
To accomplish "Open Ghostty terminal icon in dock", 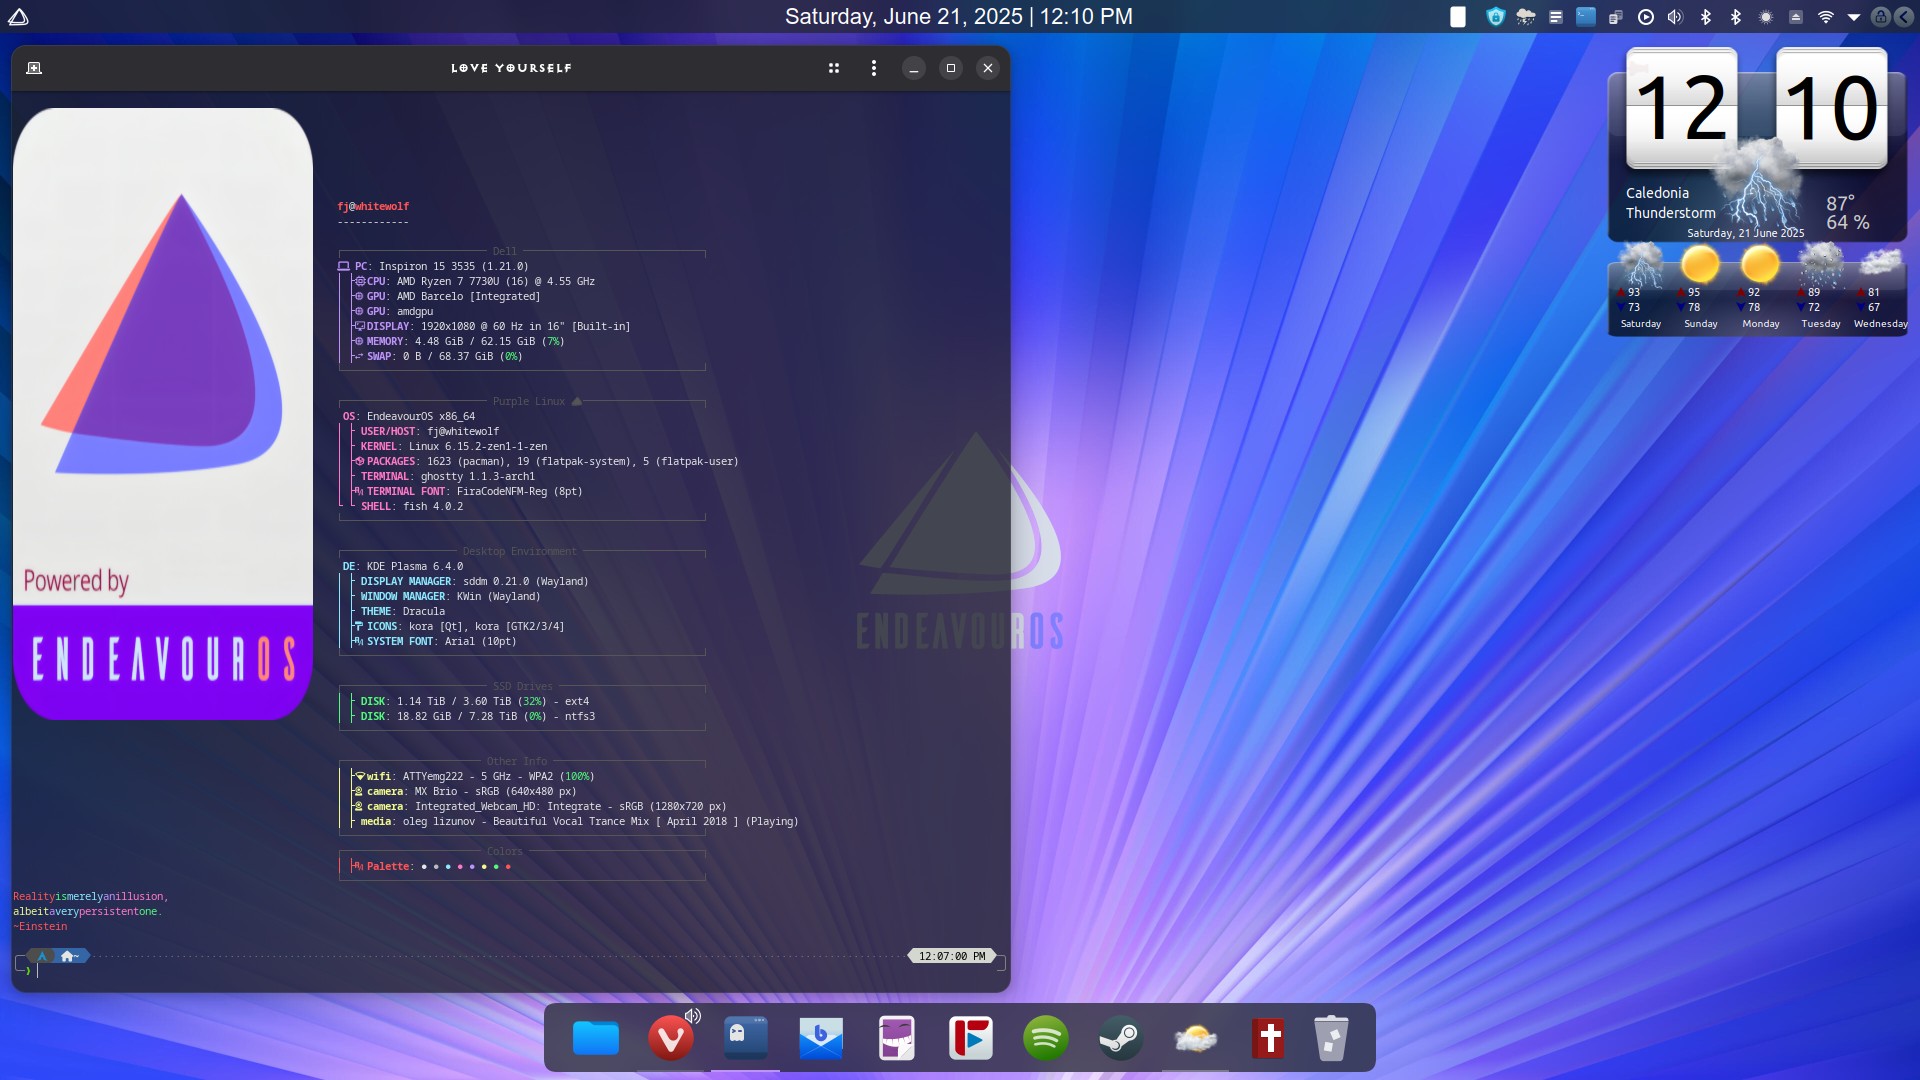I will 746,1039.
